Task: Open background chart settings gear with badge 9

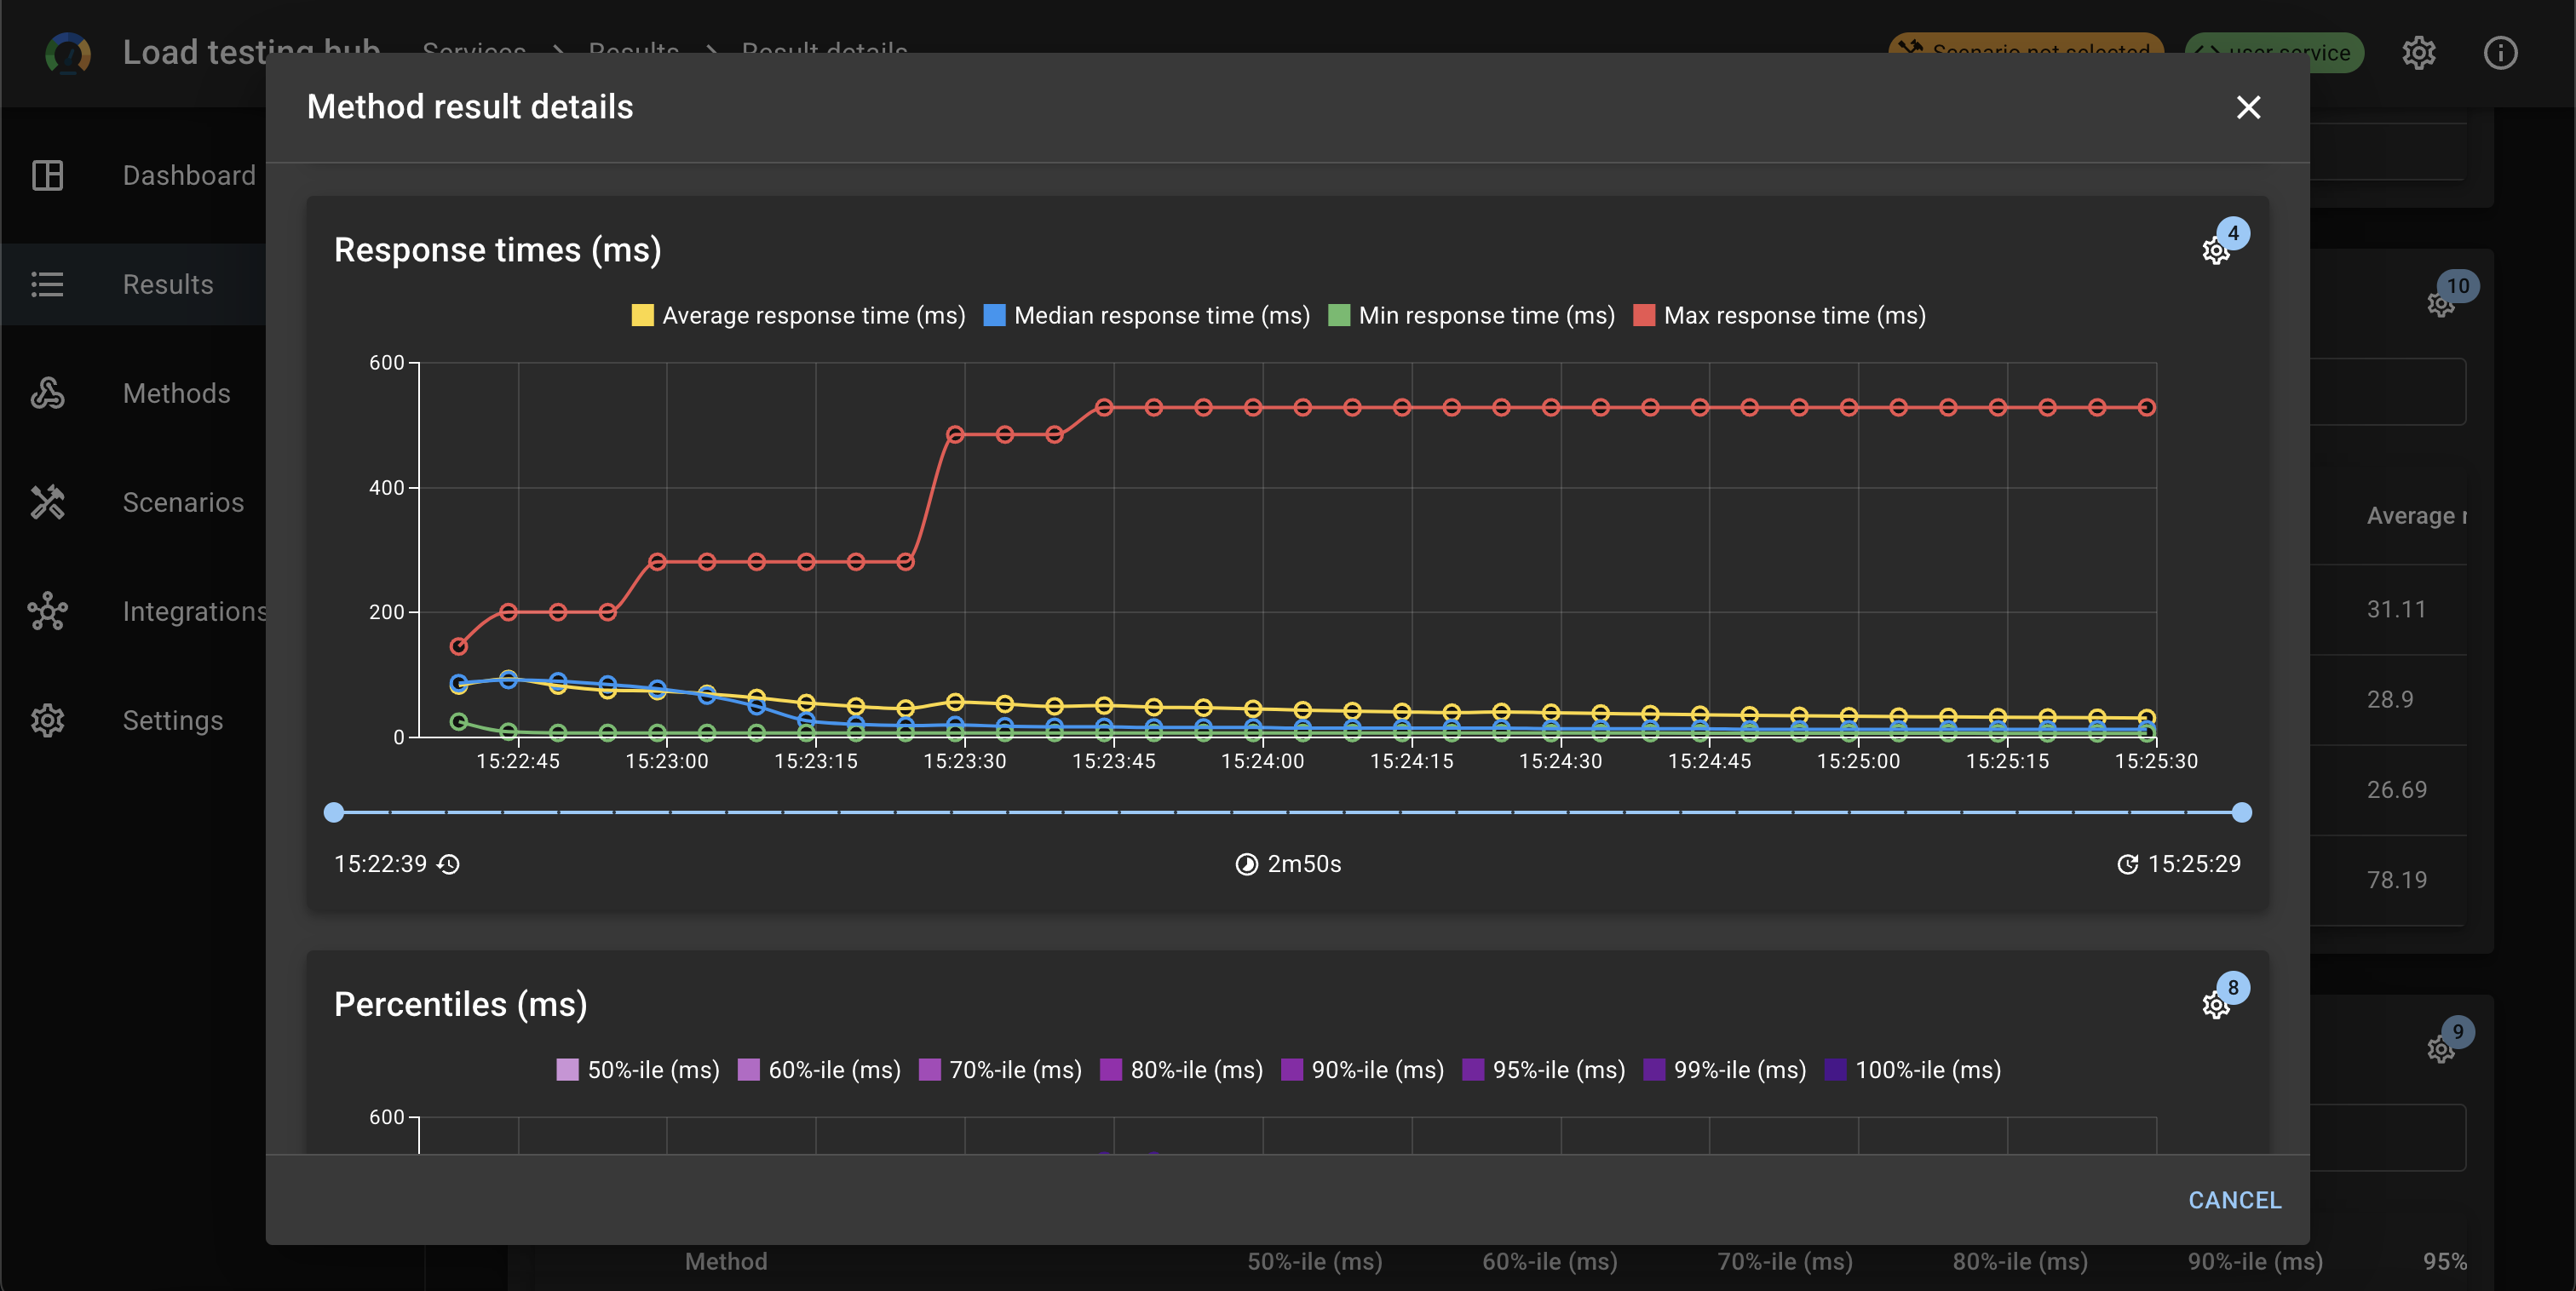Action: 2441,1049
